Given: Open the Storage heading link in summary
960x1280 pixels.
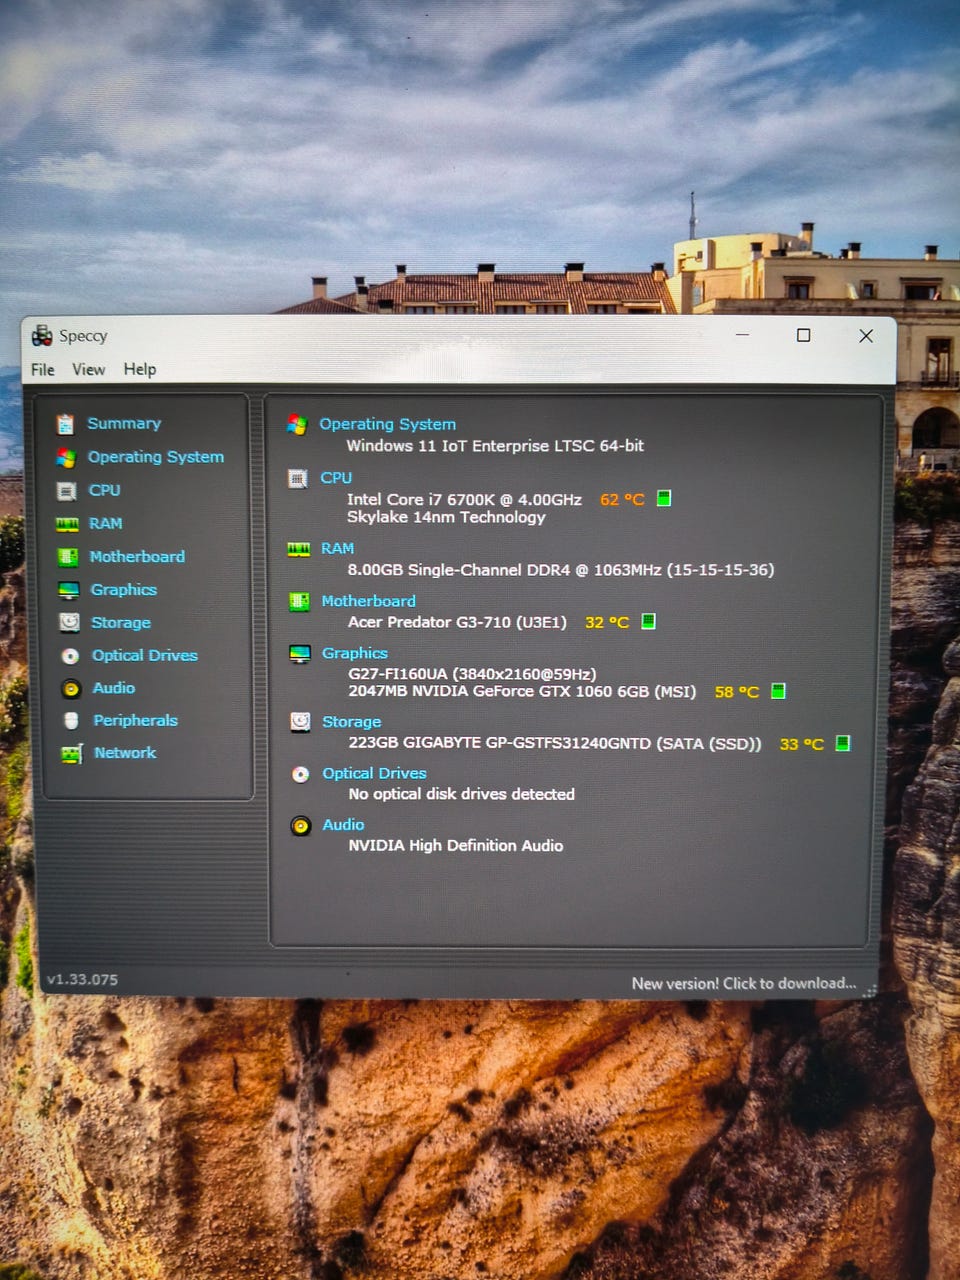Looking at the screenshot, I should (352, 721).
